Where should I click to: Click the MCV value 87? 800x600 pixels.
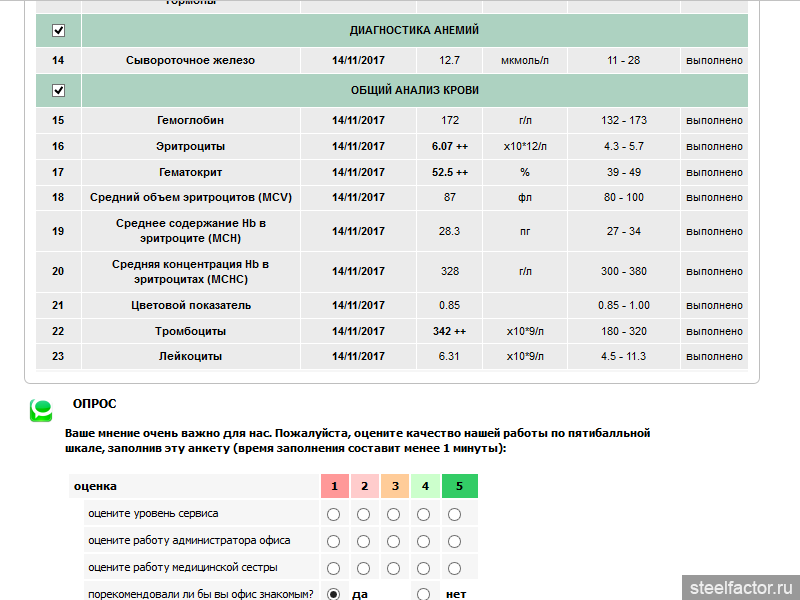click(x=449, y=197)
